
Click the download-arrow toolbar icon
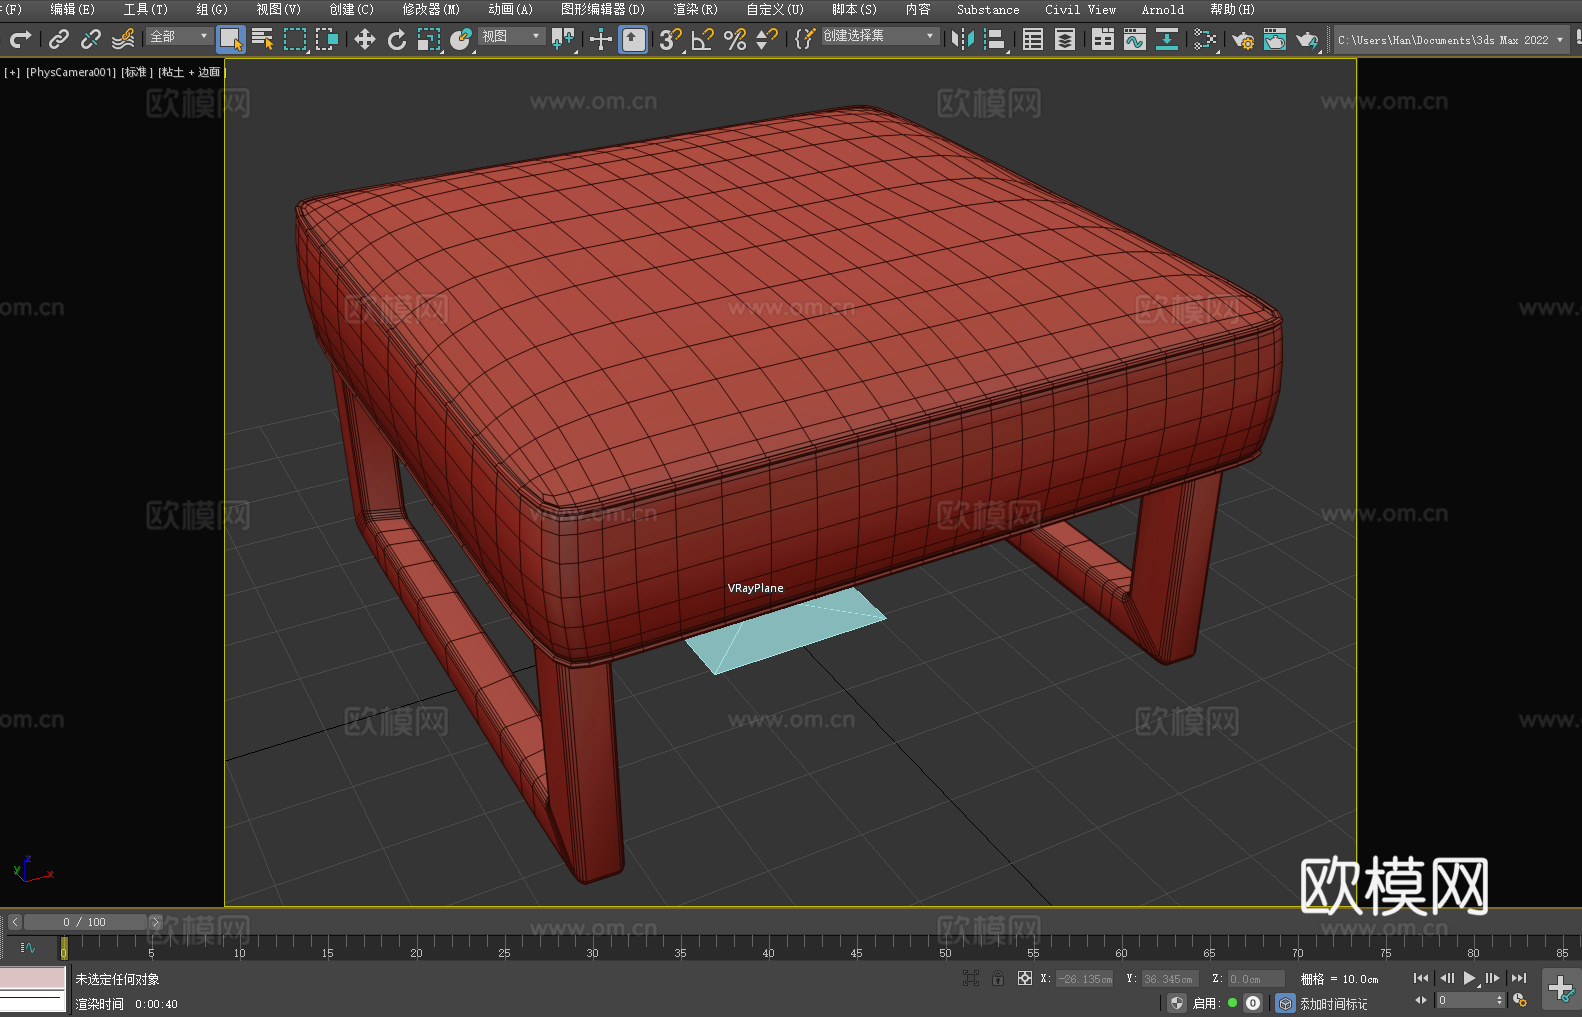[x=1167, y=39]
